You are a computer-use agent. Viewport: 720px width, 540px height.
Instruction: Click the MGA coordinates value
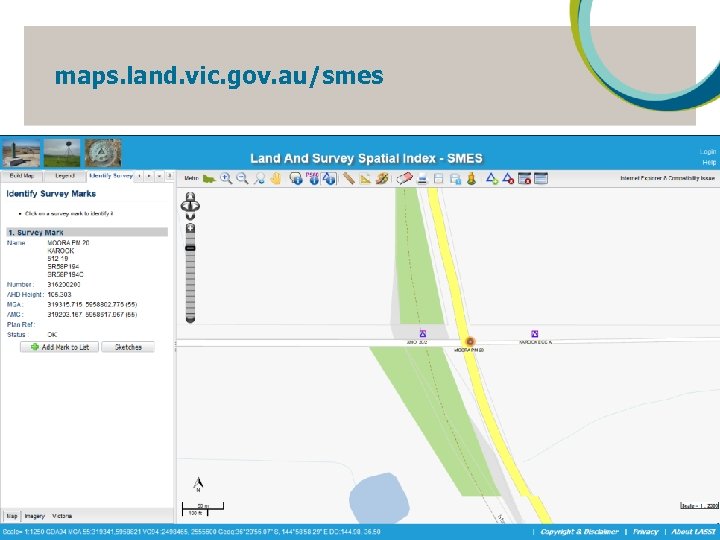point(92,304)
